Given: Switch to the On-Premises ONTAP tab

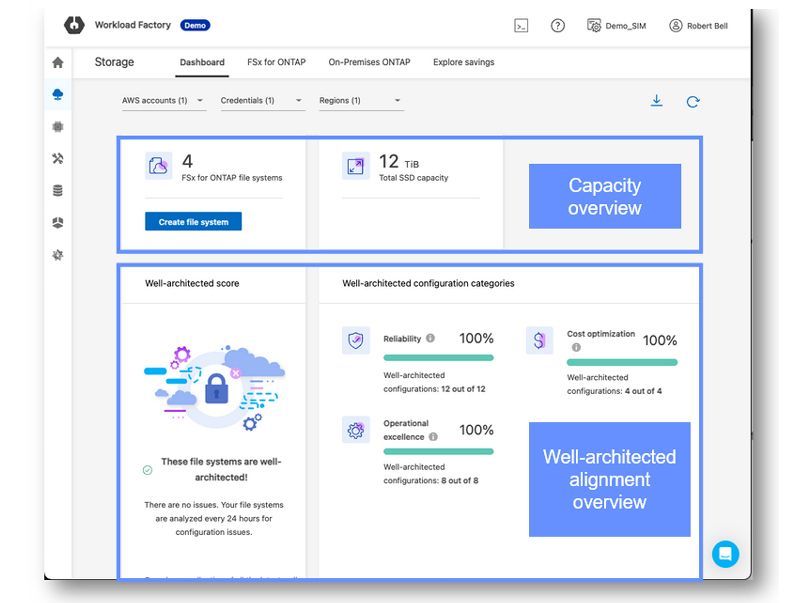Looking at the screenshot, I should (x=369, y=62).
